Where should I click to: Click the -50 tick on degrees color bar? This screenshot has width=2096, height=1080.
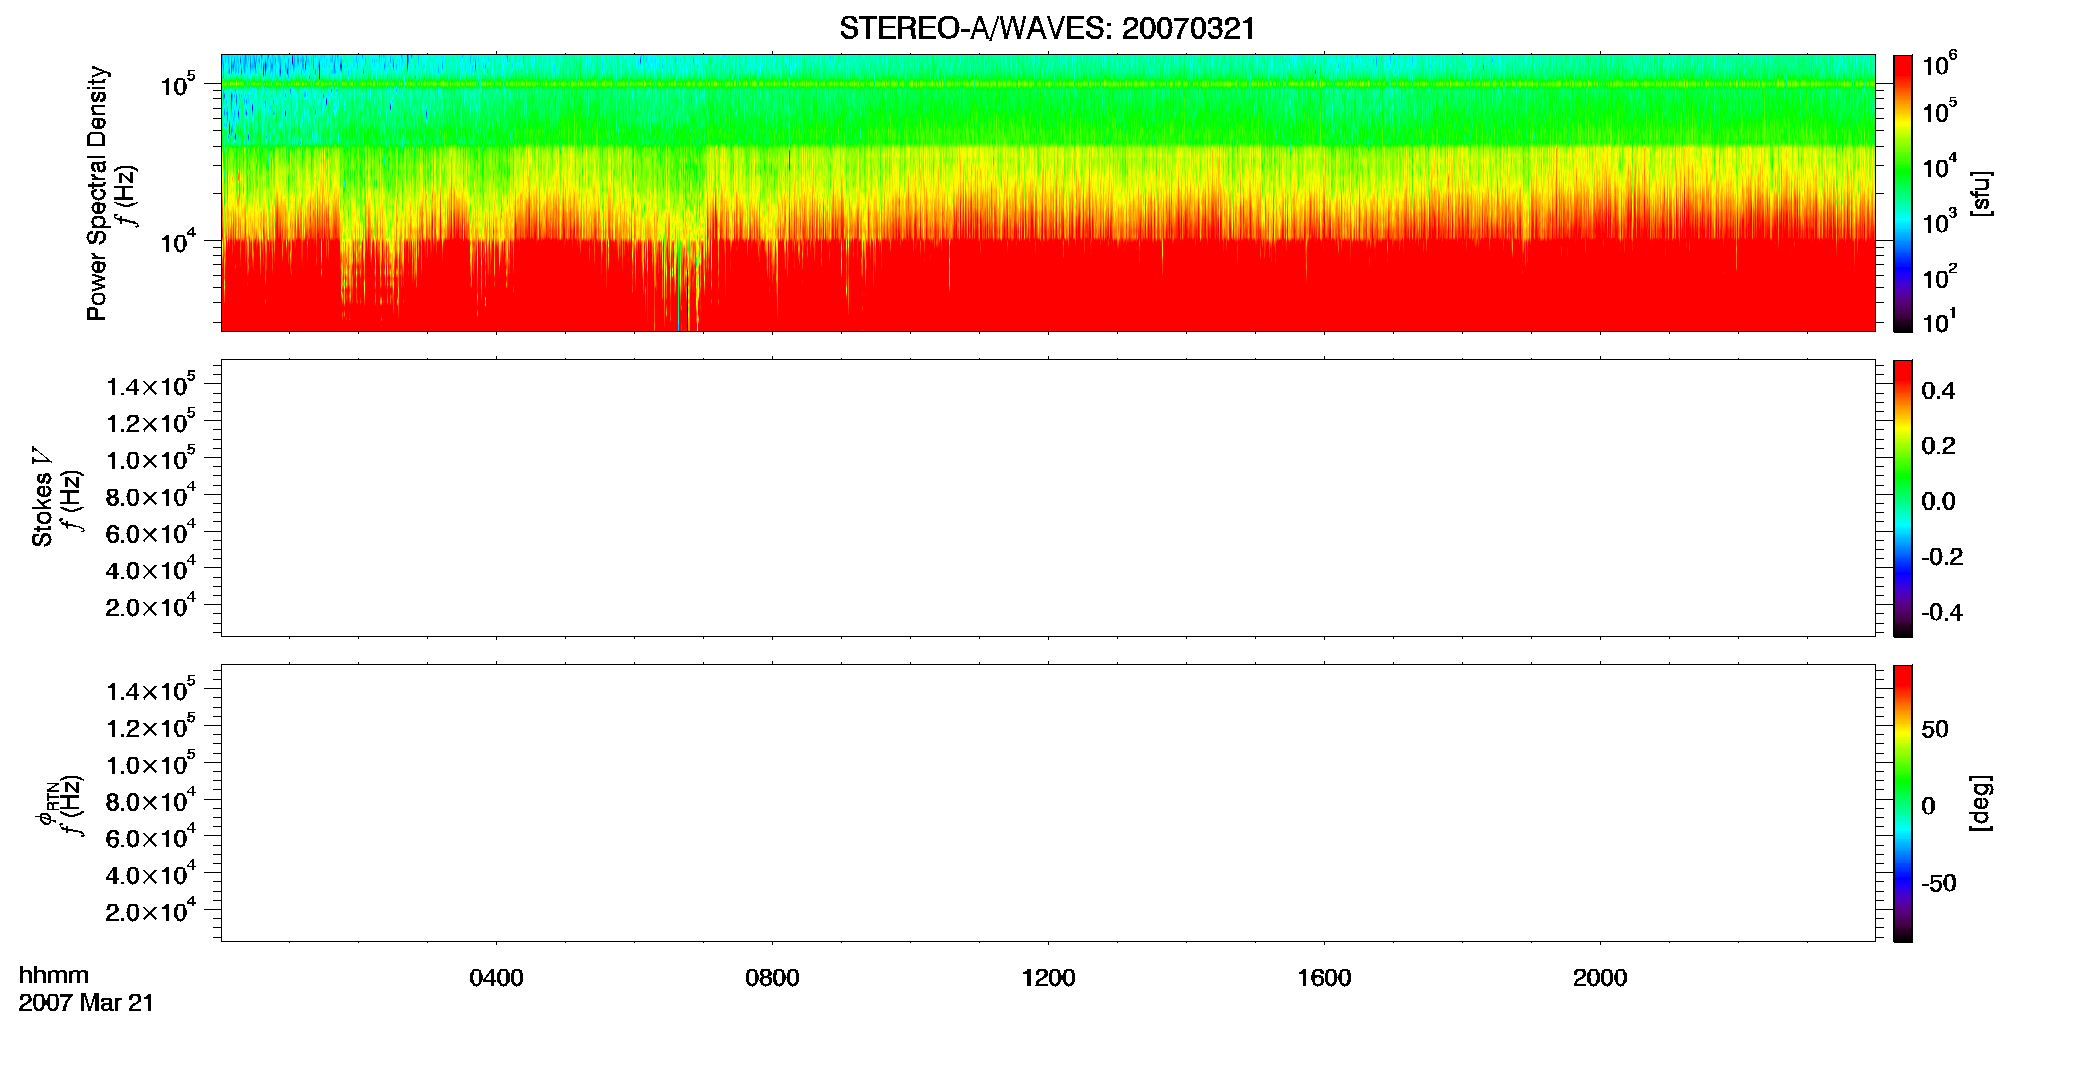1938,884
